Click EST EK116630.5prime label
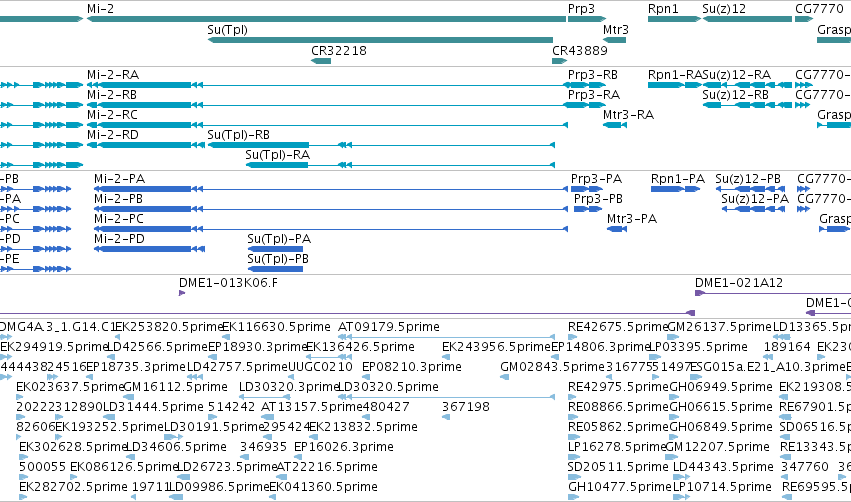This screenshot has height=502, width=851. tap(276, 327)
